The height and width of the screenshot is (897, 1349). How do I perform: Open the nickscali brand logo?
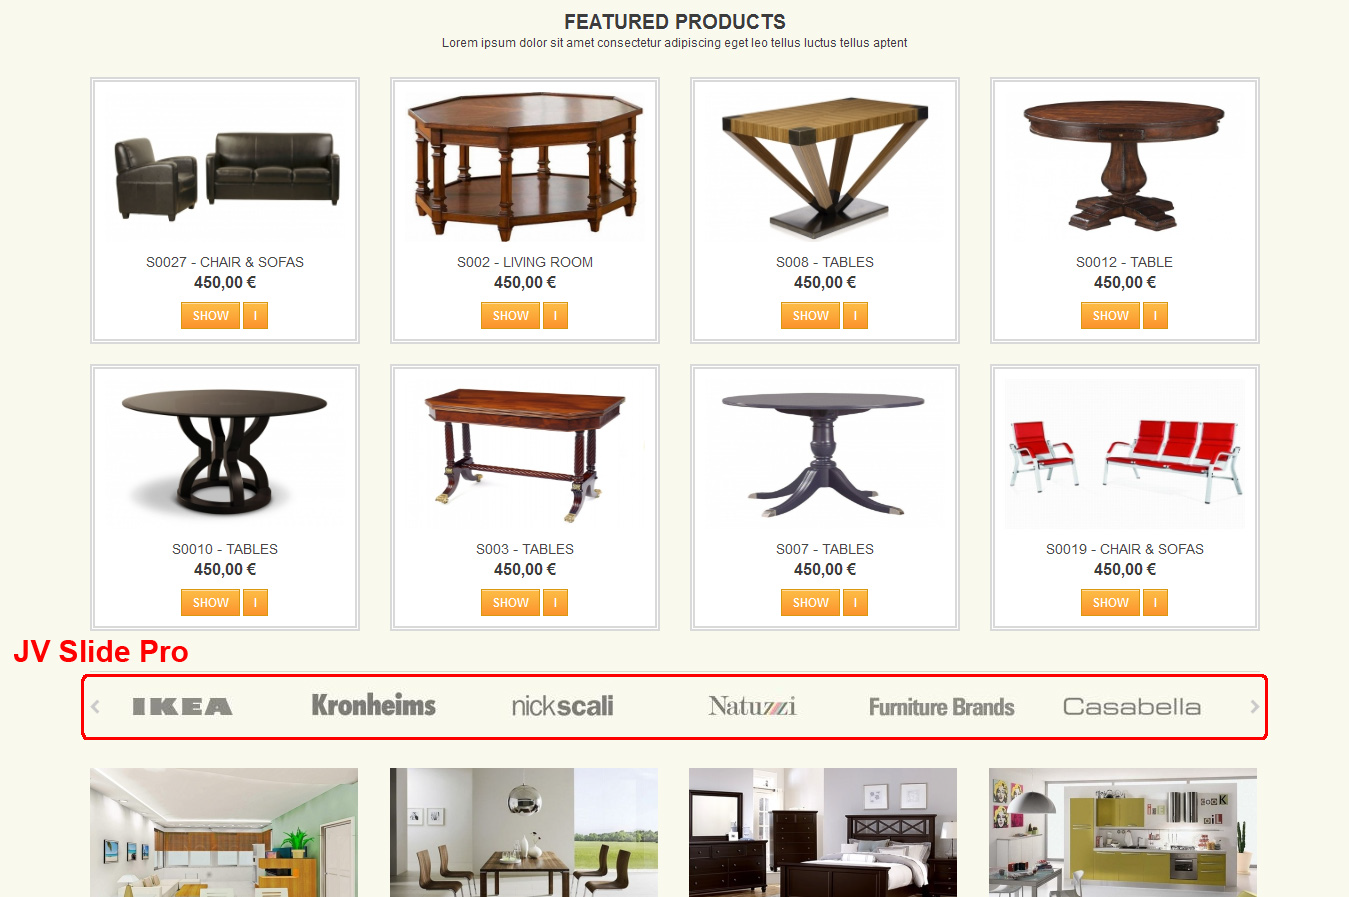click(x=562, y=706)
